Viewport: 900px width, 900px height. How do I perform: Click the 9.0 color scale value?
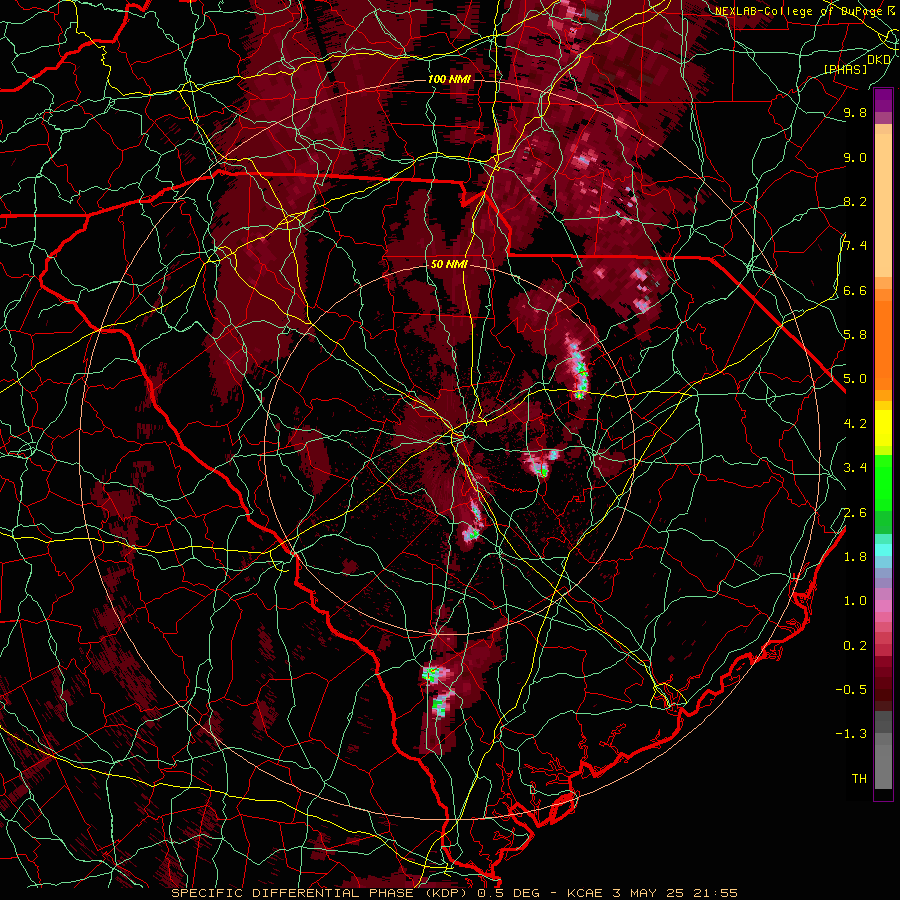coord(855,157)
